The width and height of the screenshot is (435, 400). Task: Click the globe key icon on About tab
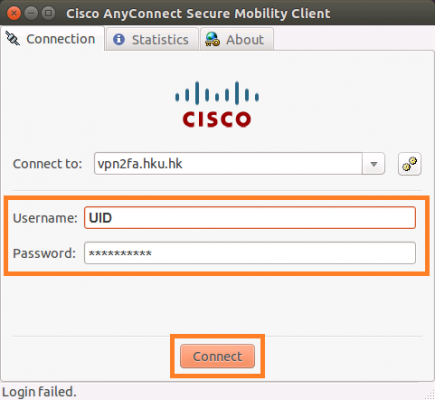(212, 39)
